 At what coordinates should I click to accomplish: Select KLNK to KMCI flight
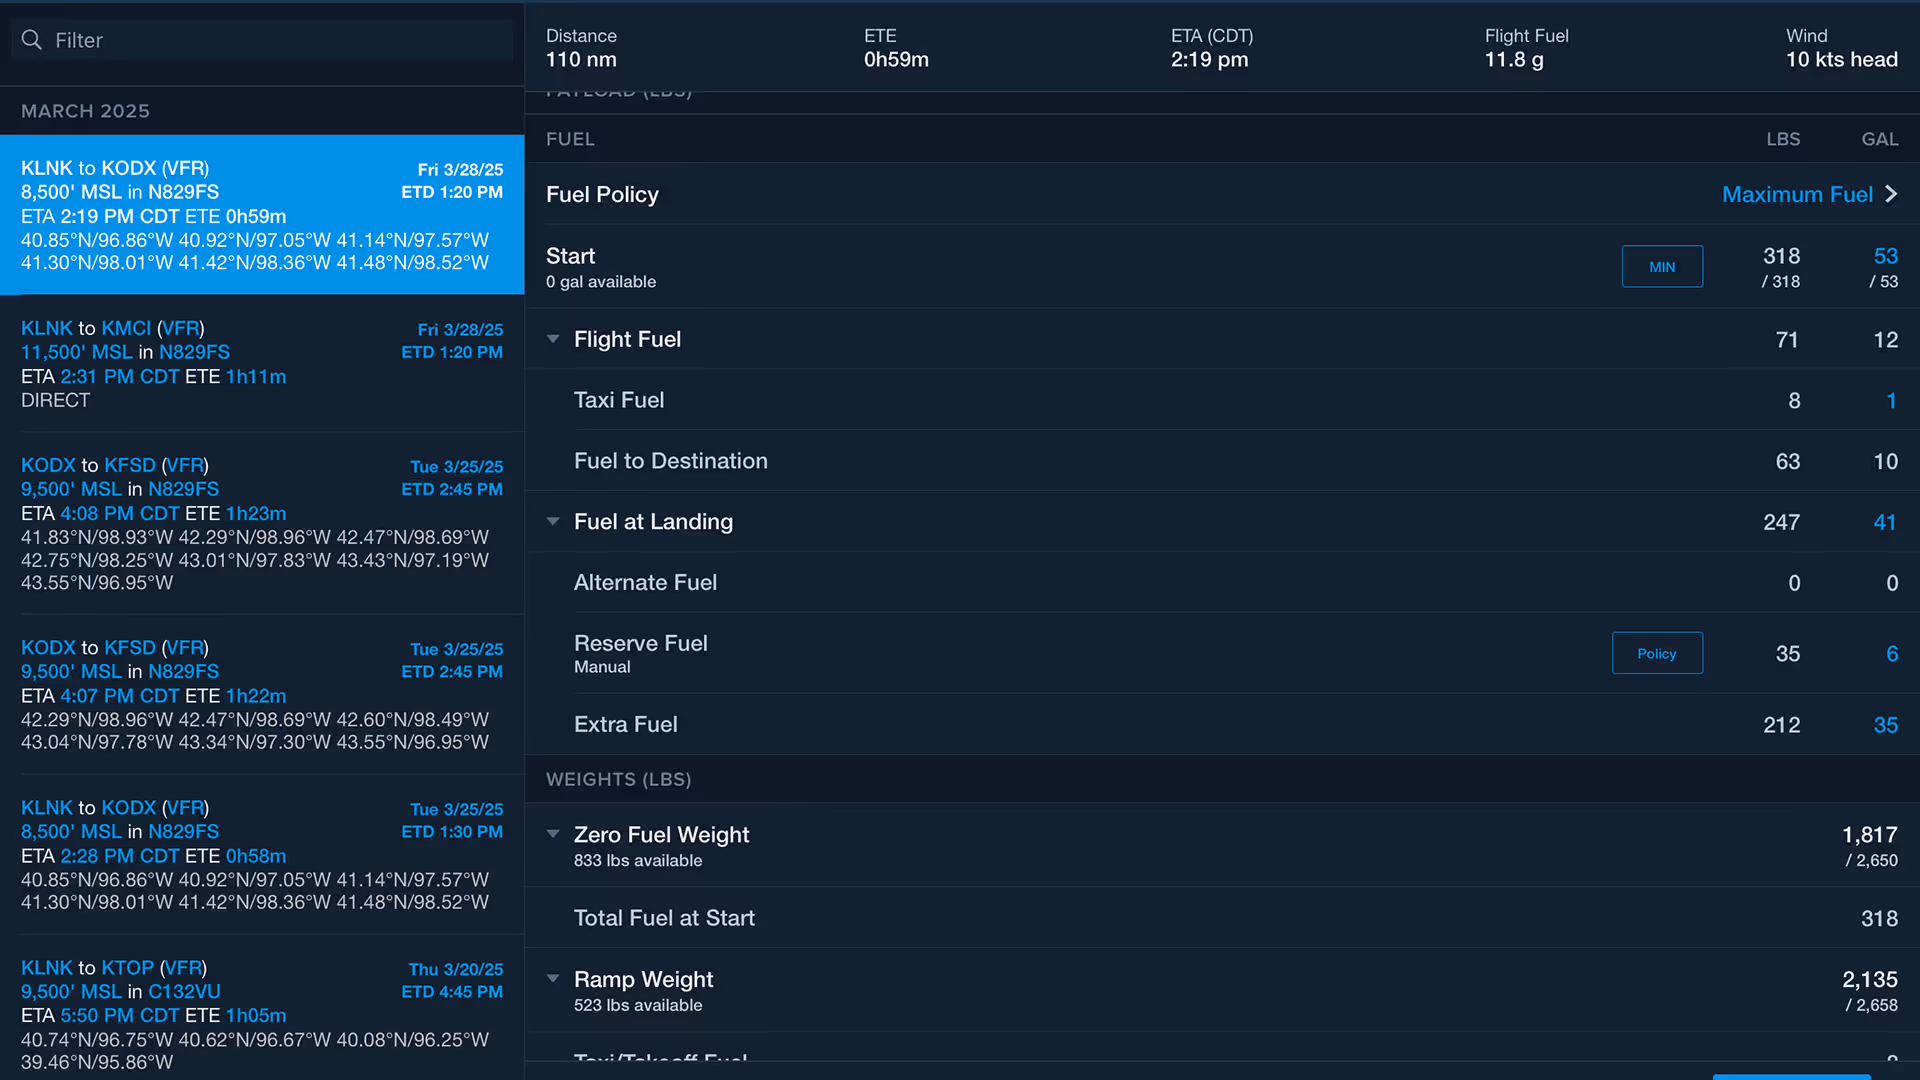(x=262, y=364)
